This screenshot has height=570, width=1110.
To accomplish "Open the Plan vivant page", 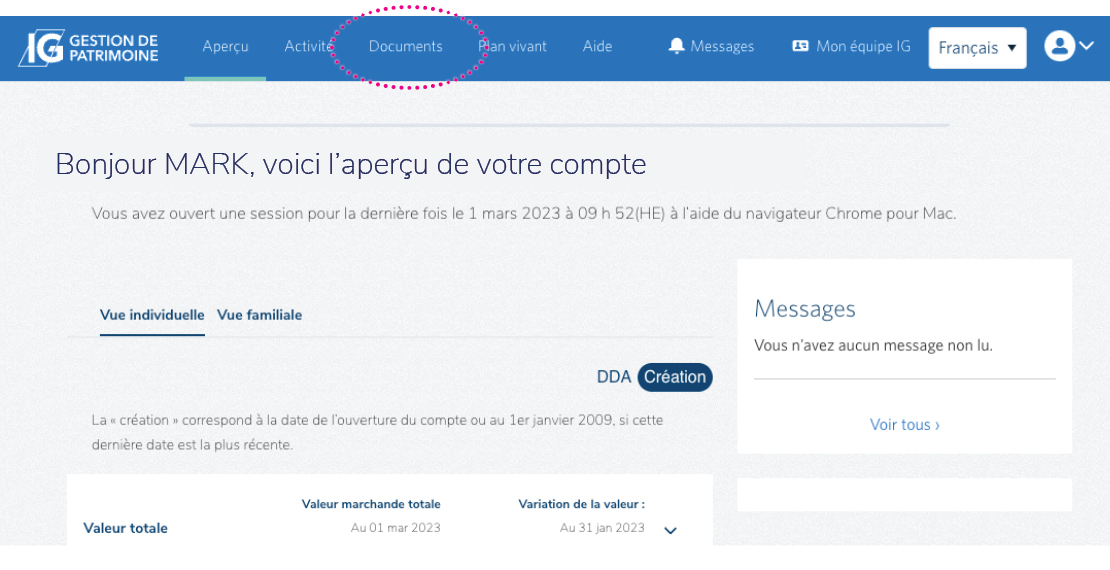I will click(x=513, y=46).
